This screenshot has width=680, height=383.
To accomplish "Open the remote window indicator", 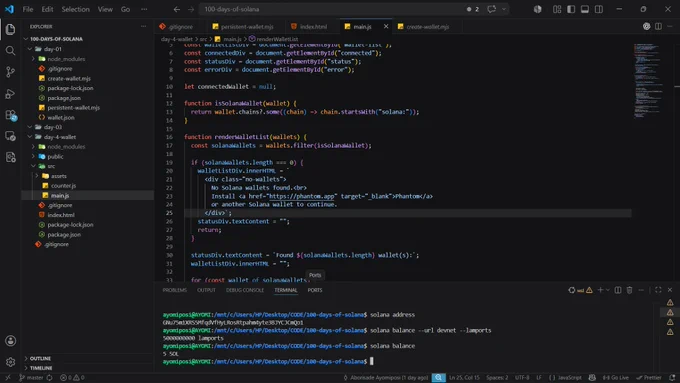I will [x=7, y=378].
